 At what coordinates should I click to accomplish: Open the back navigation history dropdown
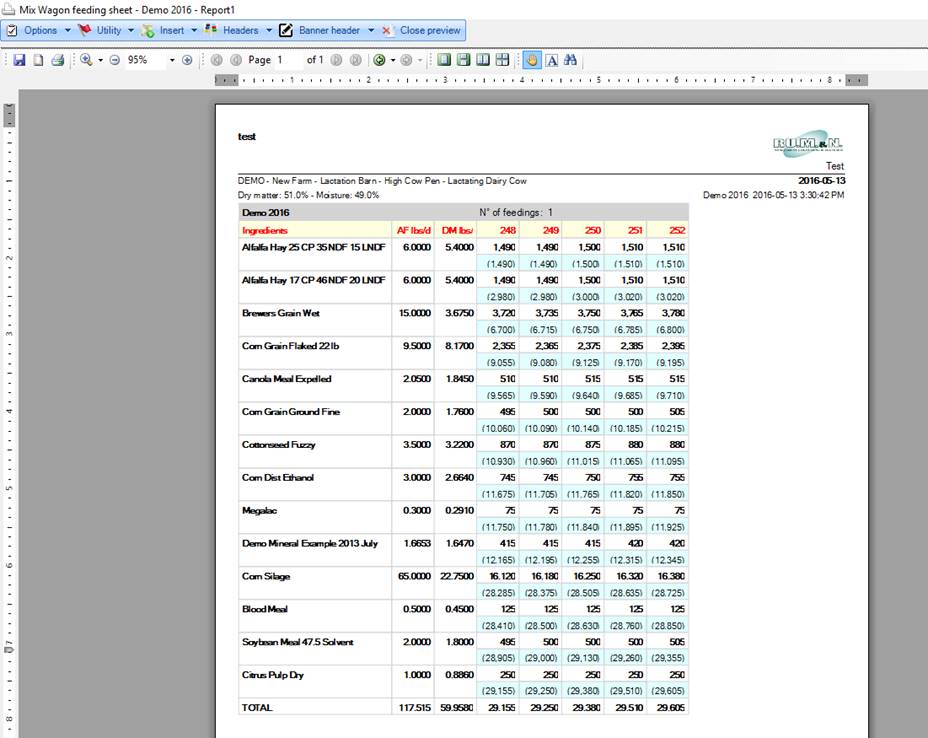point(392,60)
